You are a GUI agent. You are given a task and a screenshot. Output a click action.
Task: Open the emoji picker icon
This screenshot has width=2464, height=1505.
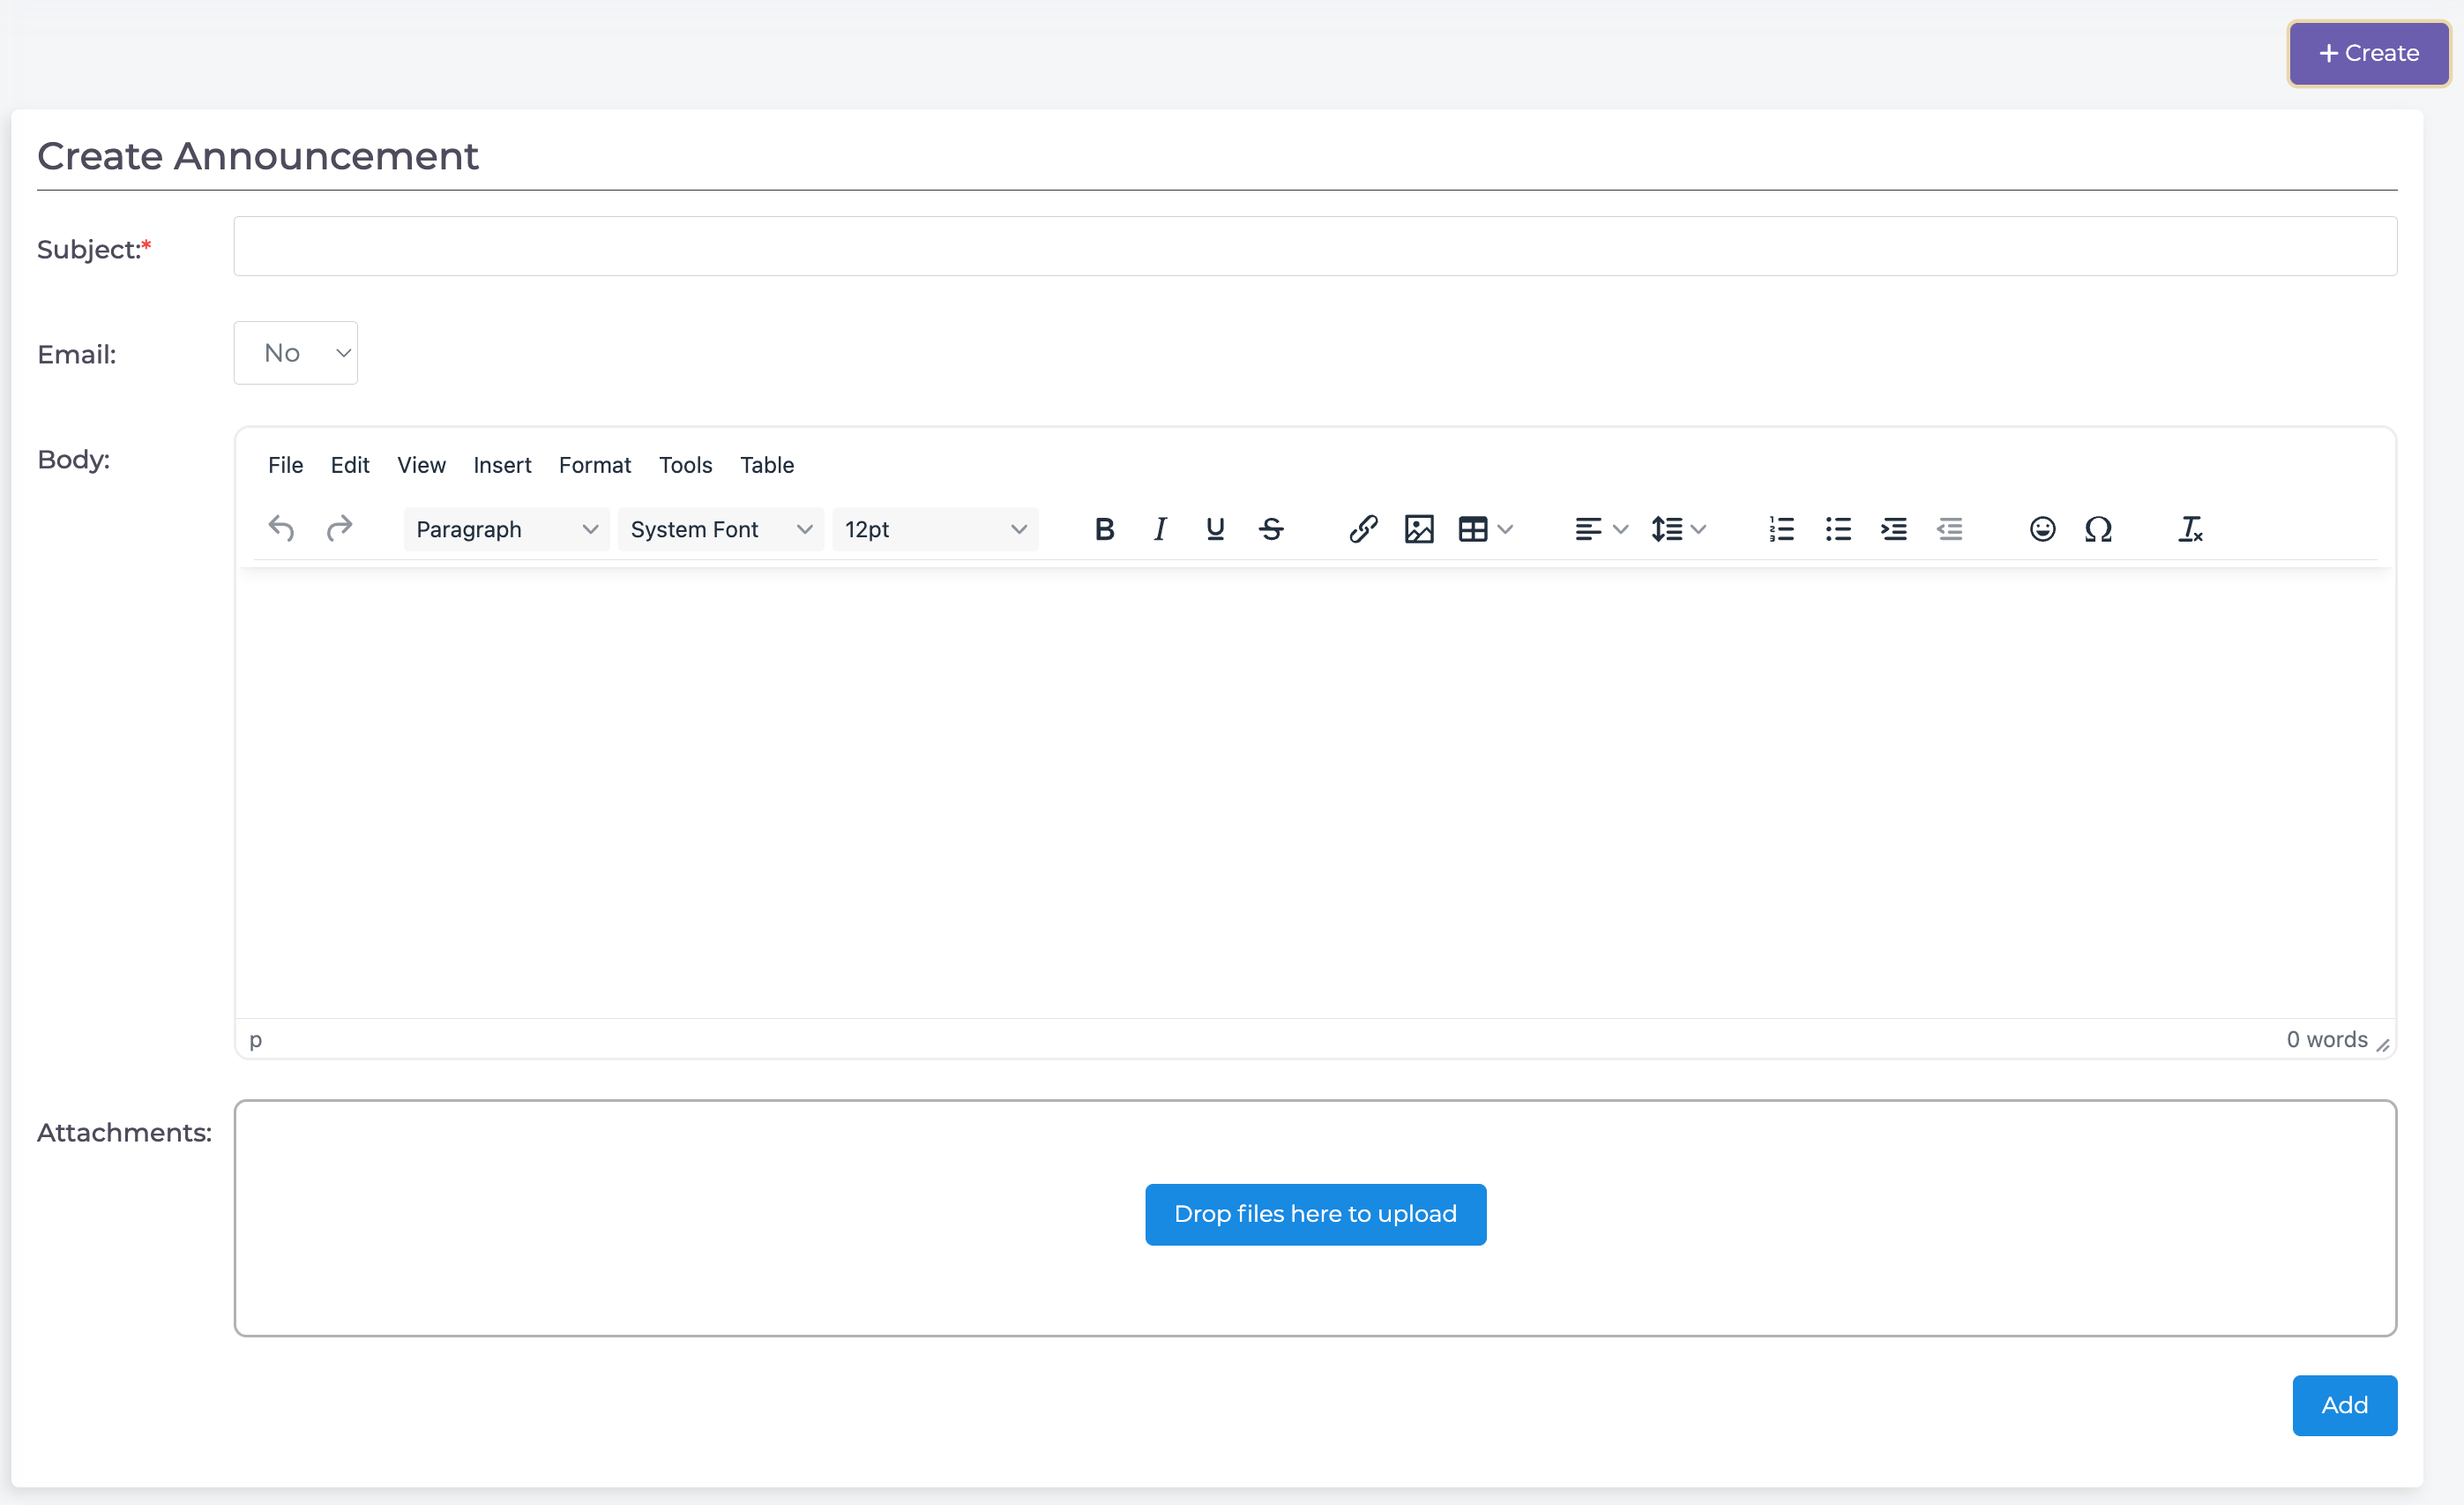pyautogui.click(x=2042, y=529)
